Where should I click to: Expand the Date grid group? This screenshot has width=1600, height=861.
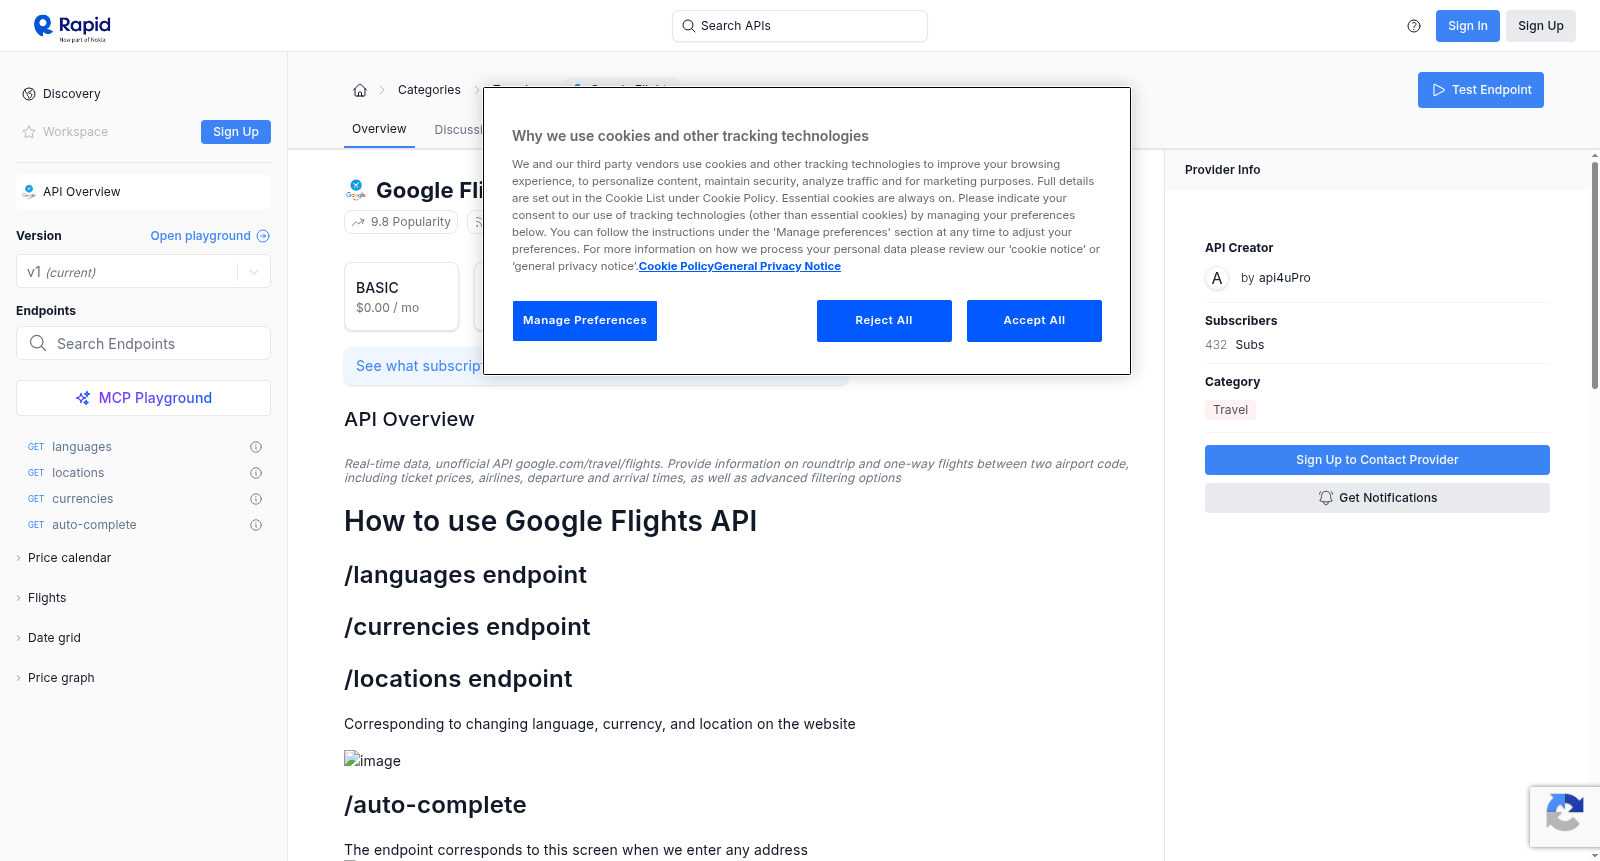pyautogui.click(x=54, y=638)
